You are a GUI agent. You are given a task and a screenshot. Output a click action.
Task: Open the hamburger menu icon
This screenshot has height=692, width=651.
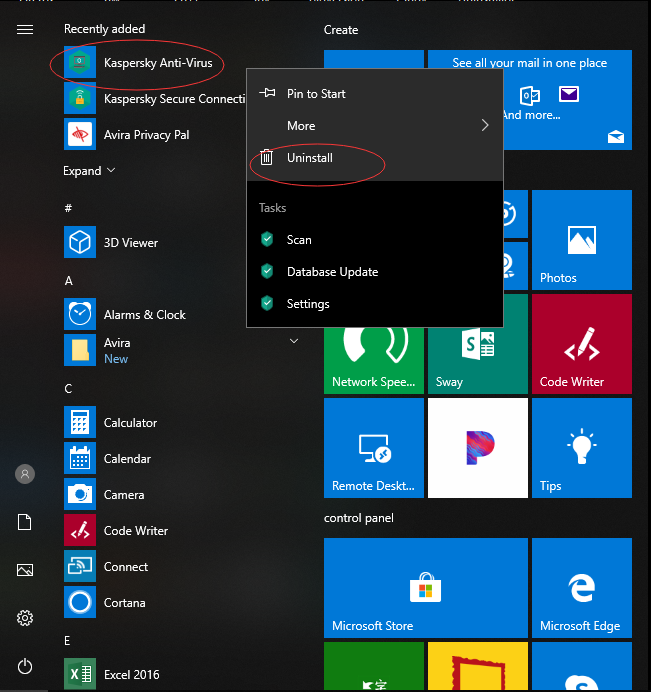(25, 30)
